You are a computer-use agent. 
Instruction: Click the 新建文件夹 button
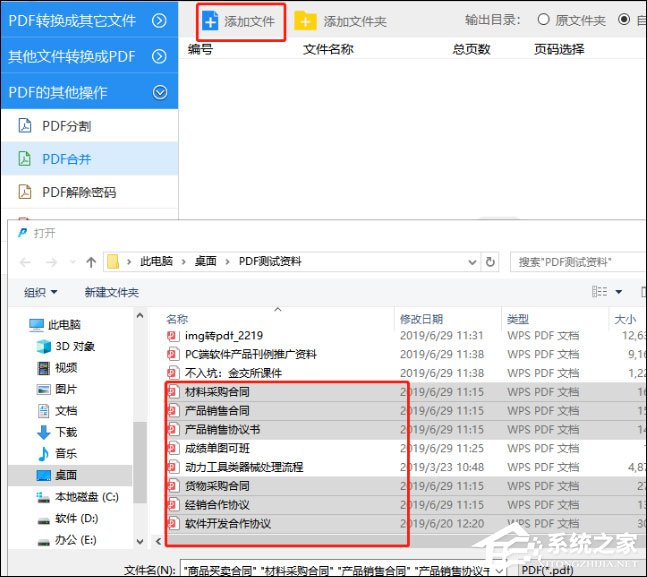click(x=111, y=292)
